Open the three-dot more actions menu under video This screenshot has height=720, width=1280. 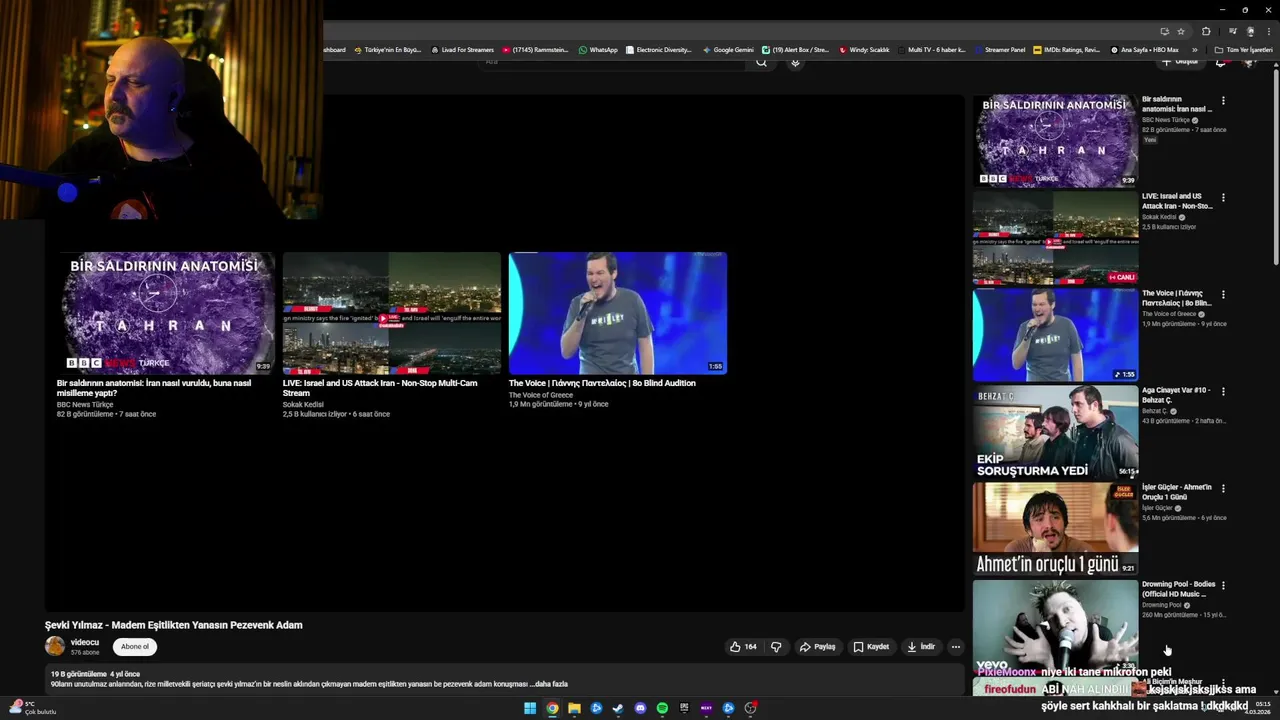(x=955, y=647)
